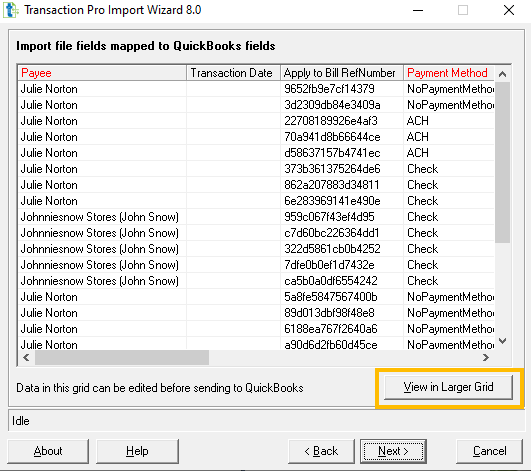Open the Help button
Viewport: 531px width, 471px height.
click(x=137, y=451)
